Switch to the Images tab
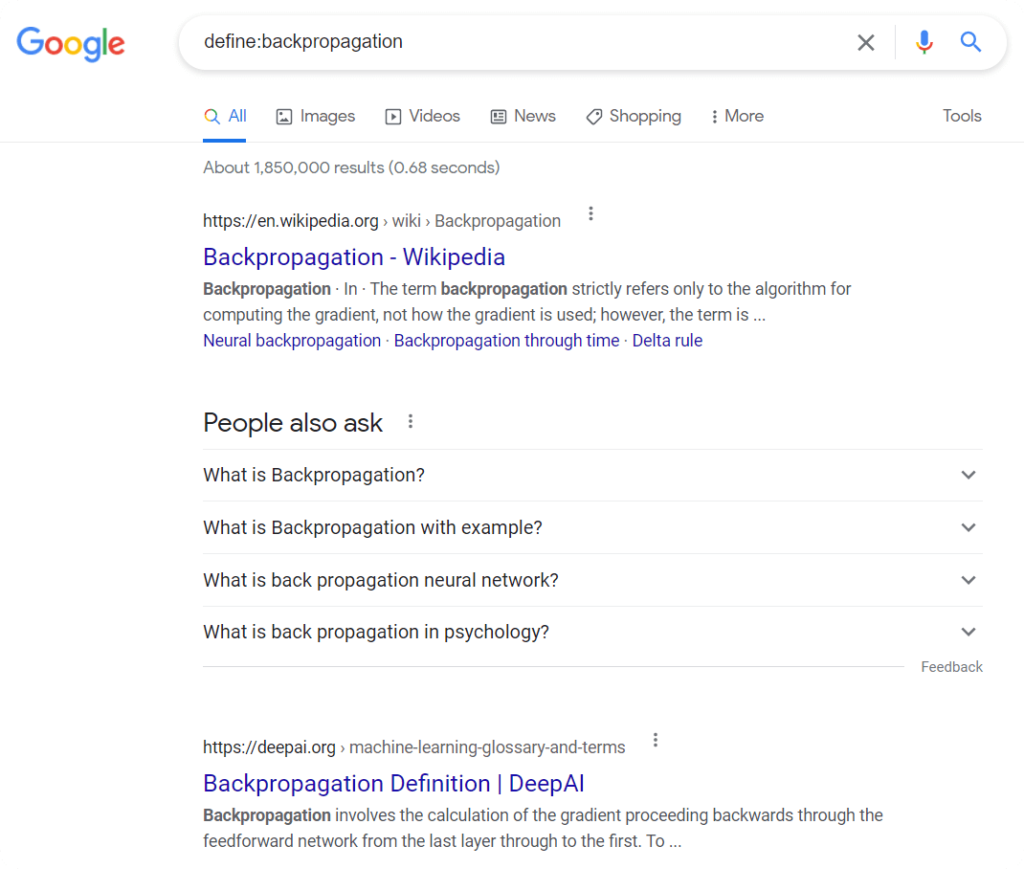This screenshot has width=1024, height=869. point(315,116)
